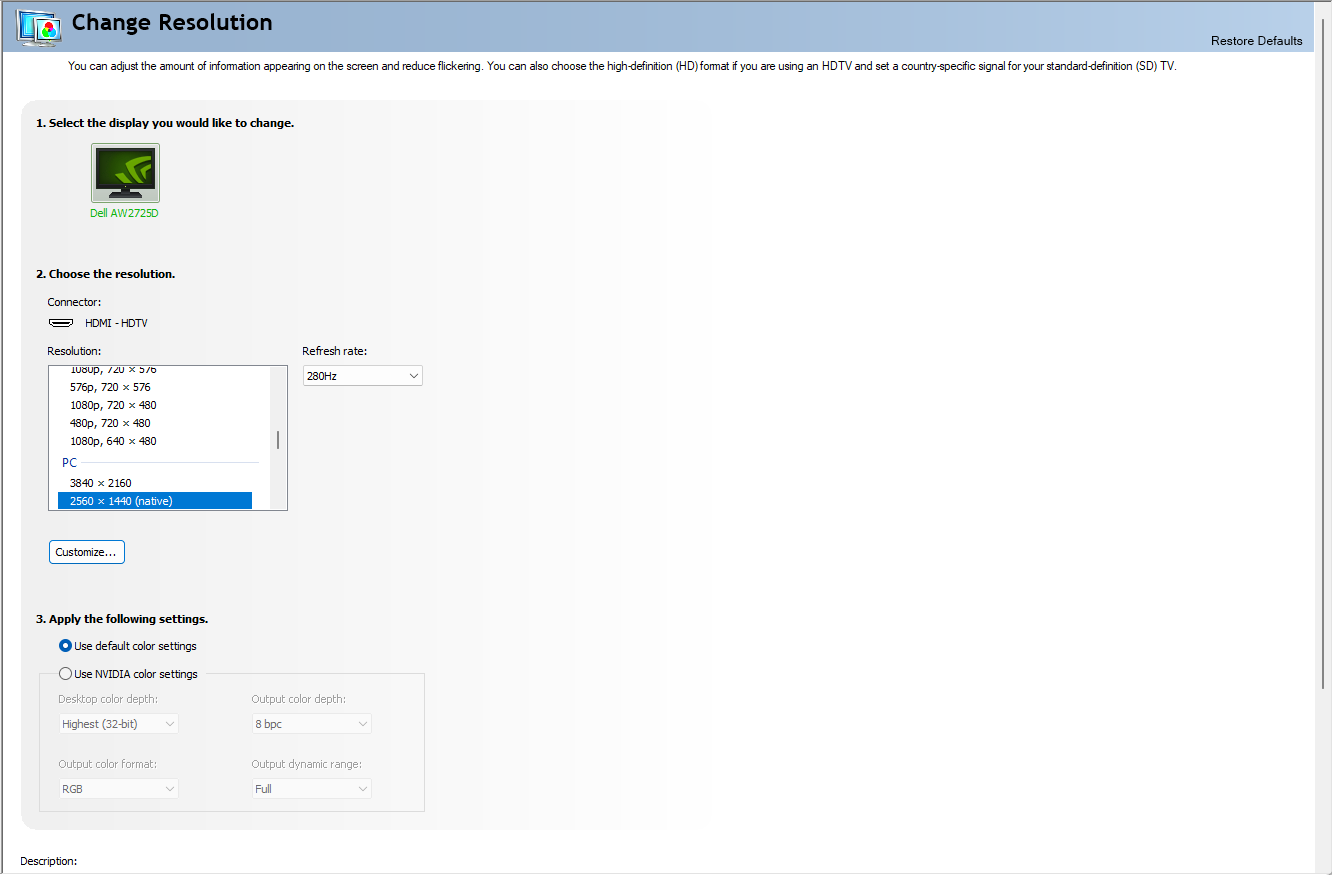1332x875 pixels.
Task: Select resolution 576p, 720 × 576
Action: 155,387
